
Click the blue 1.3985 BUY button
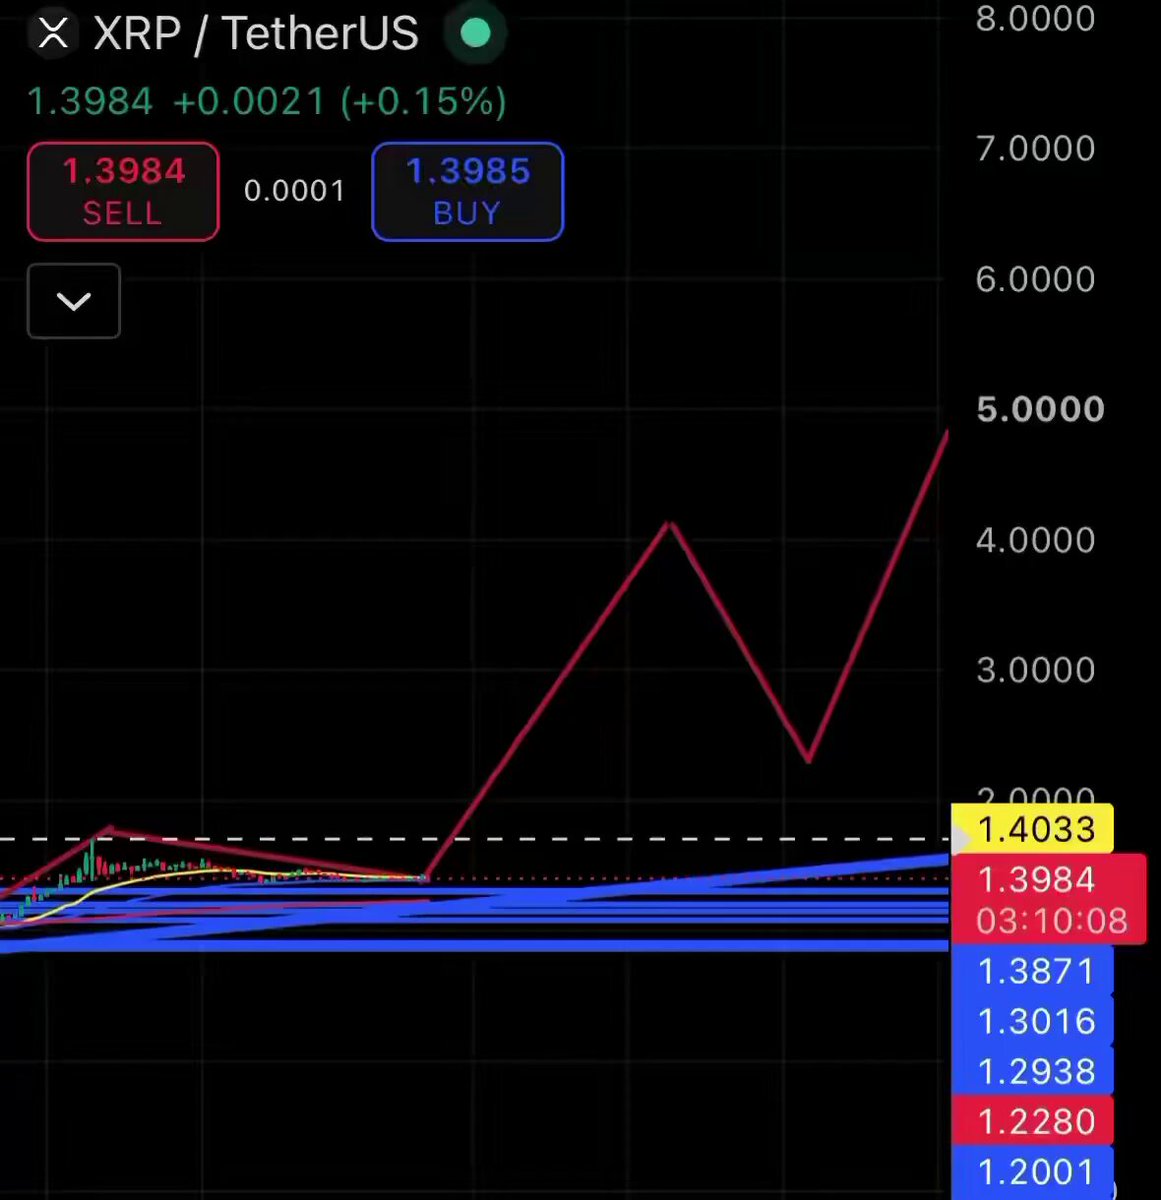[x=467, y=191]
